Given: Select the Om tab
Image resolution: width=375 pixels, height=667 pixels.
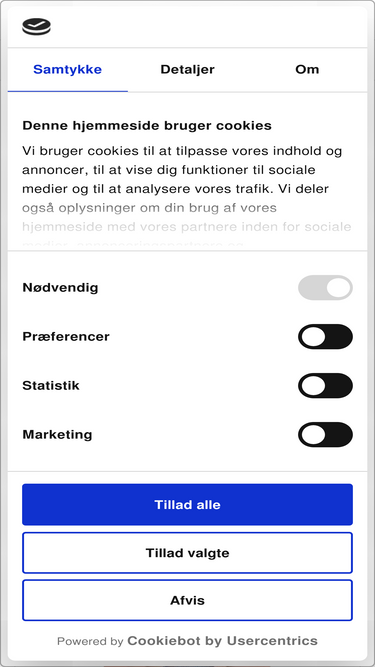Looking at the screenshot, I should 307,70.
